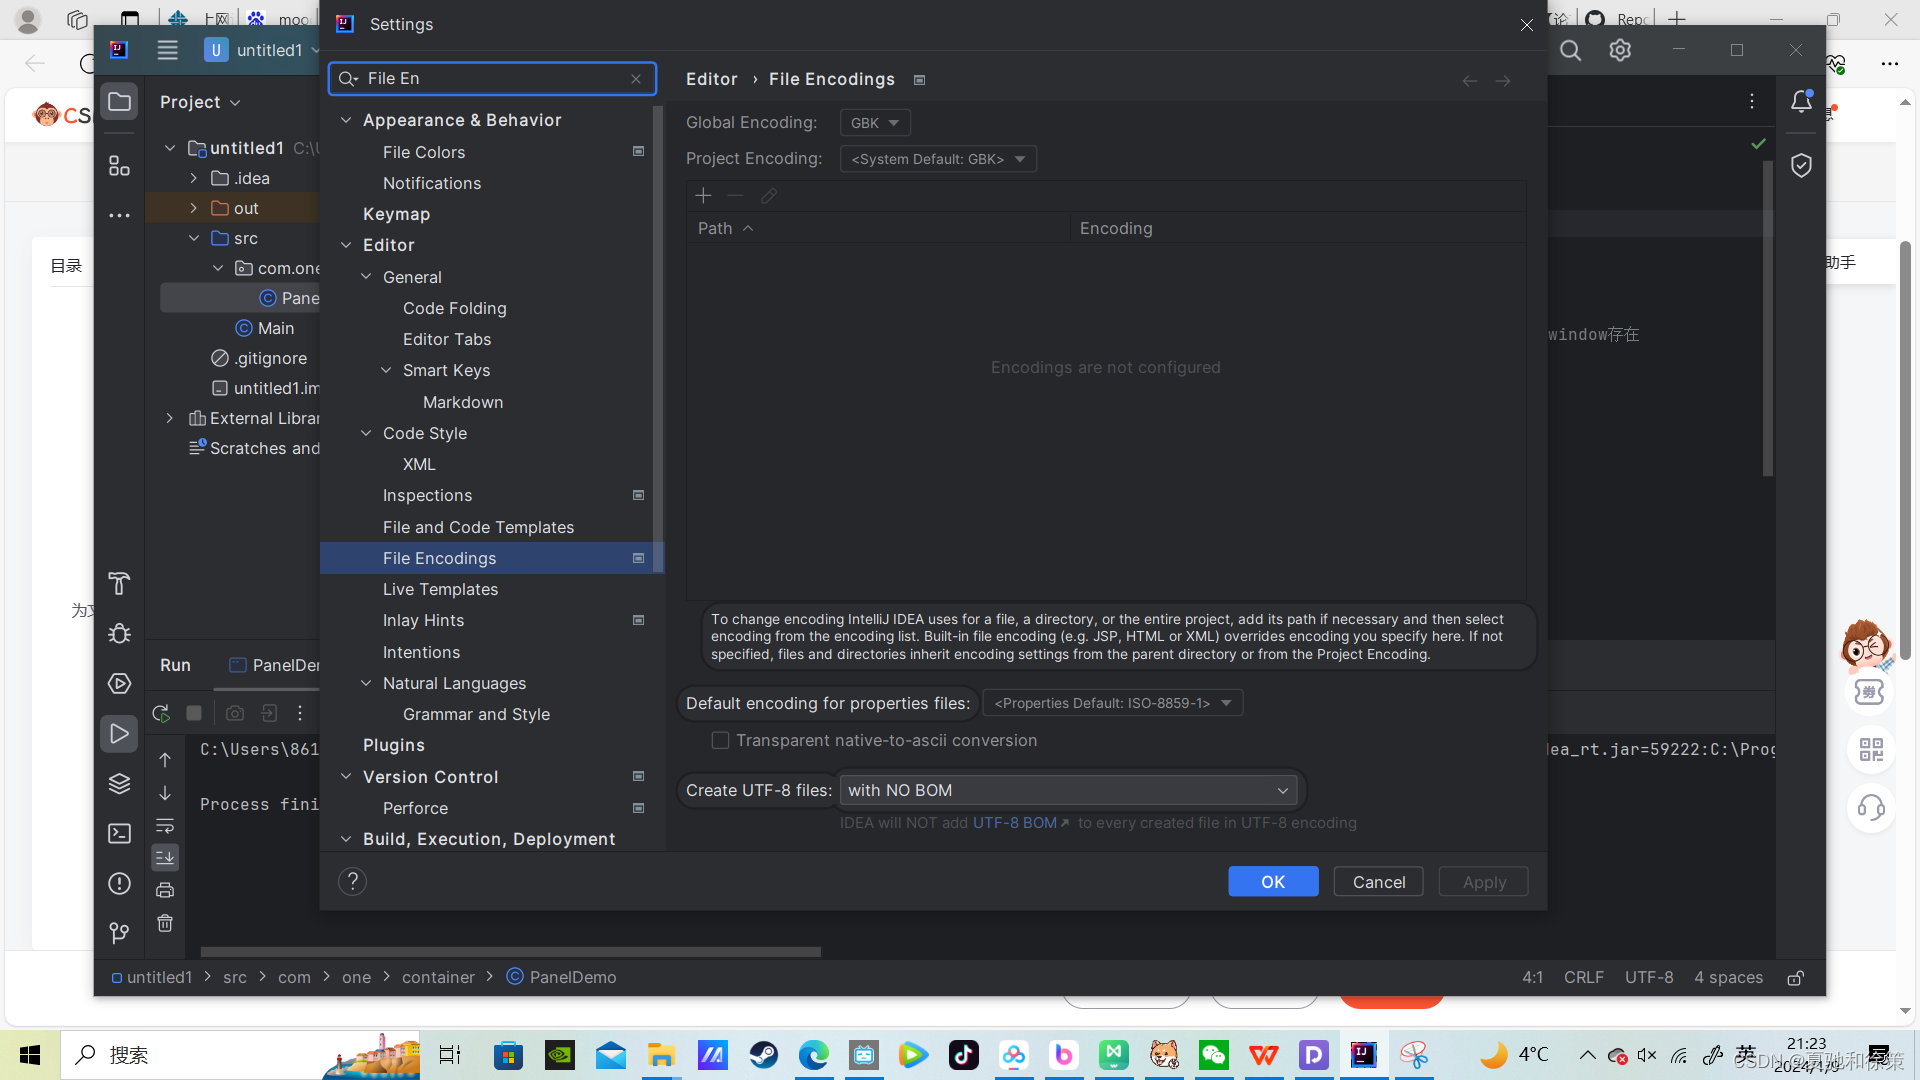Open IDE notifications bell icon
Image resolution: width=1920 pixels, height=1080 pixels.
click(1801, 101)
